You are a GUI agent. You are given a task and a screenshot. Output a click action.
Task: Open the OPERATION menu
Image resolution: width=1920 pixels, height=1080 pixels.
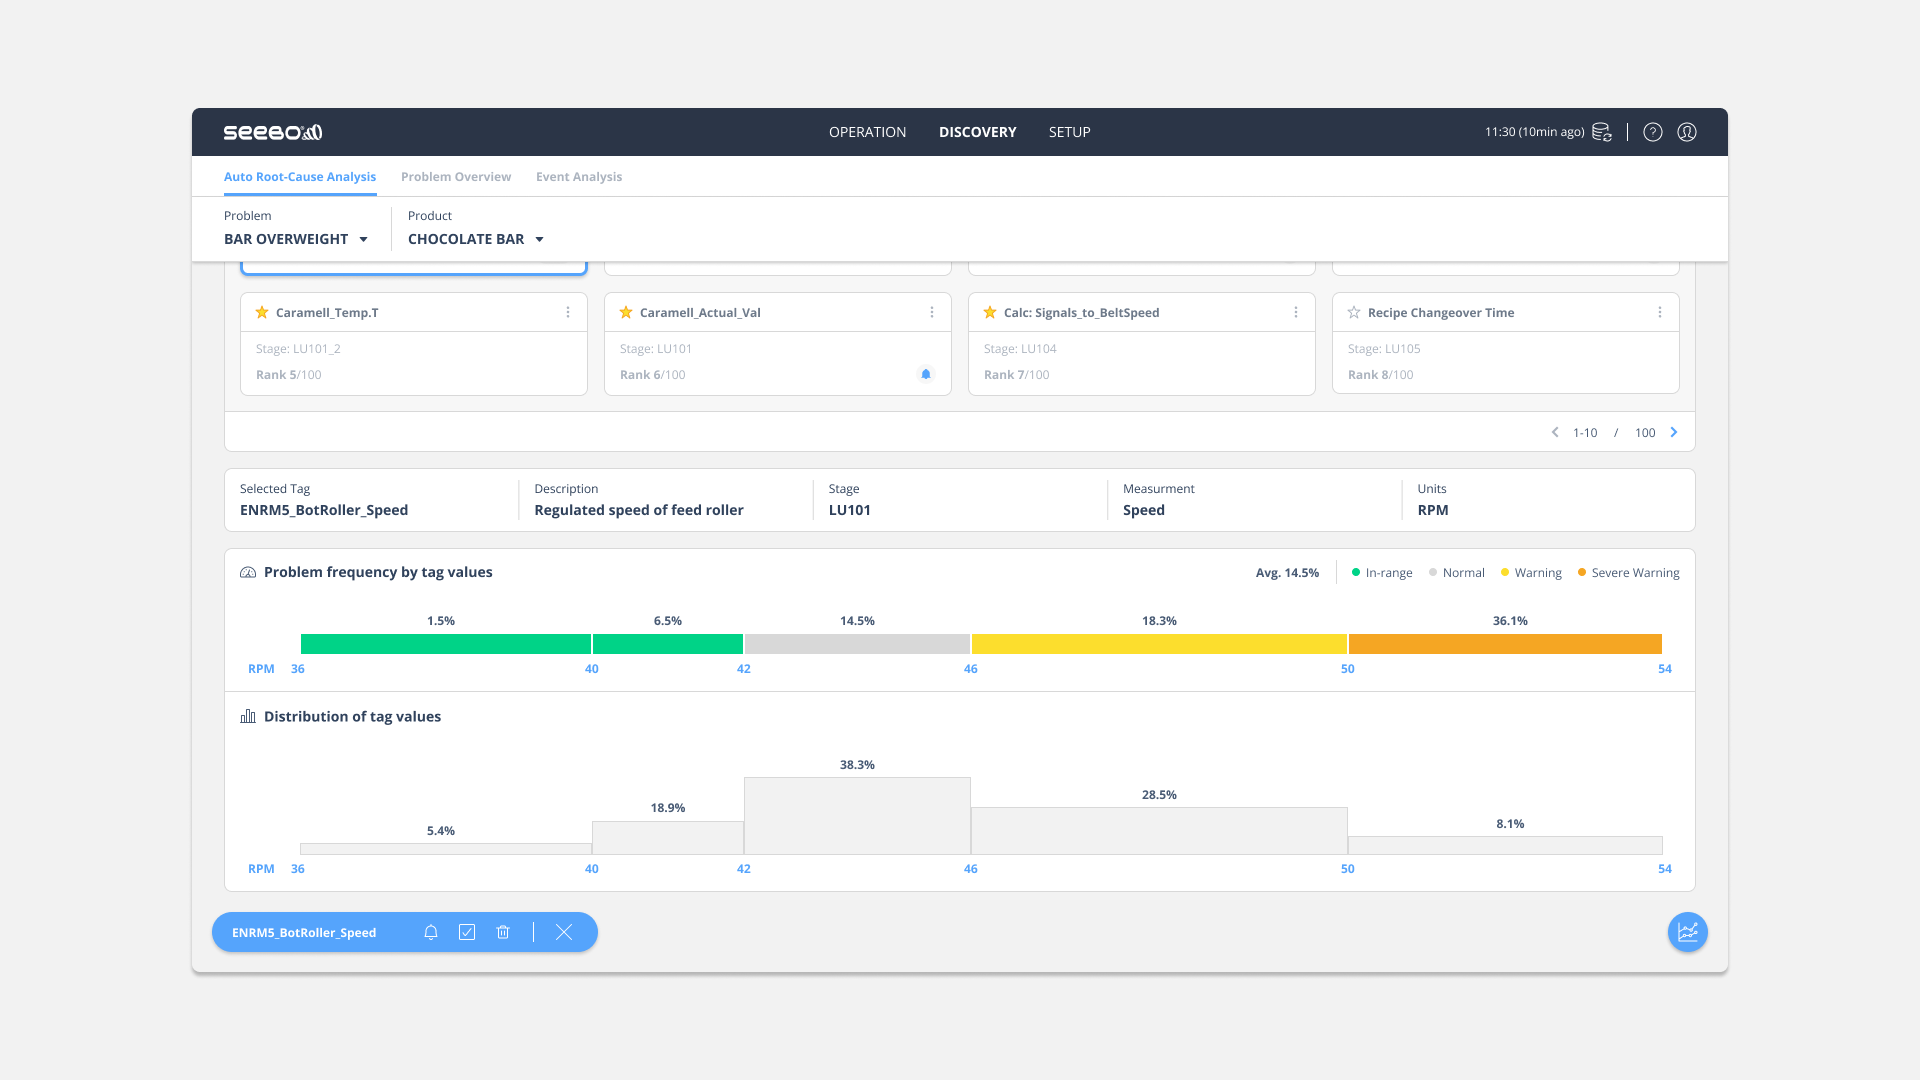click(867, 132)
